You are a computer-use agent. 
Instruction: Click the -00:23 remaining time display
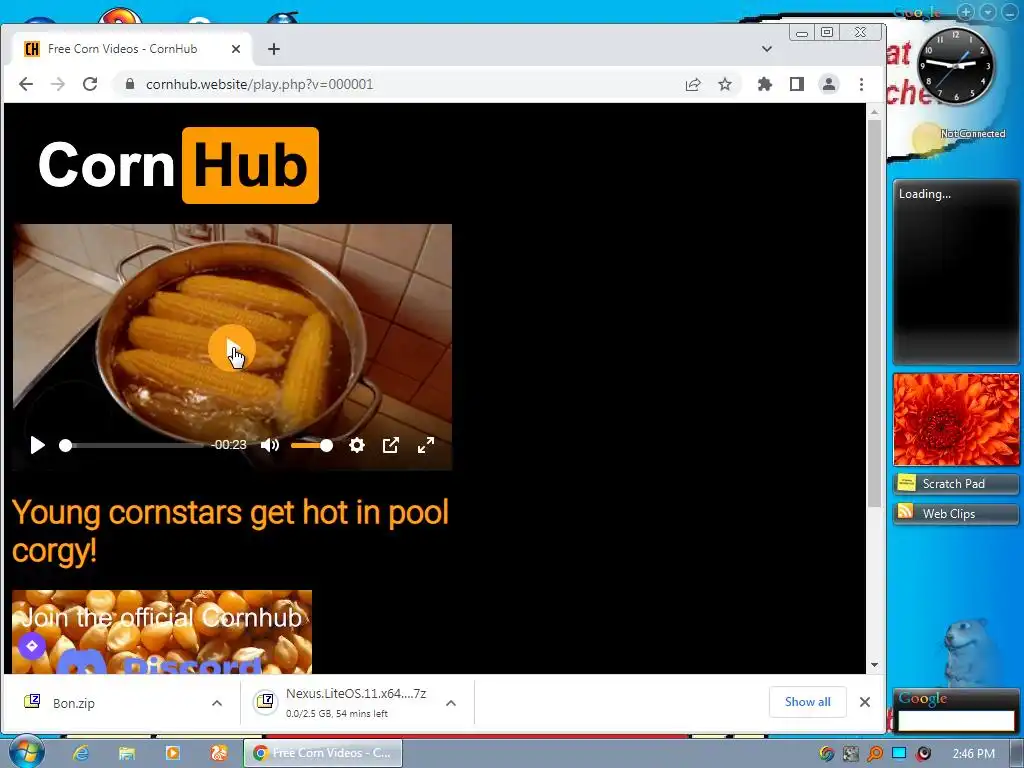pyautogui.click(x=229, y=445)
